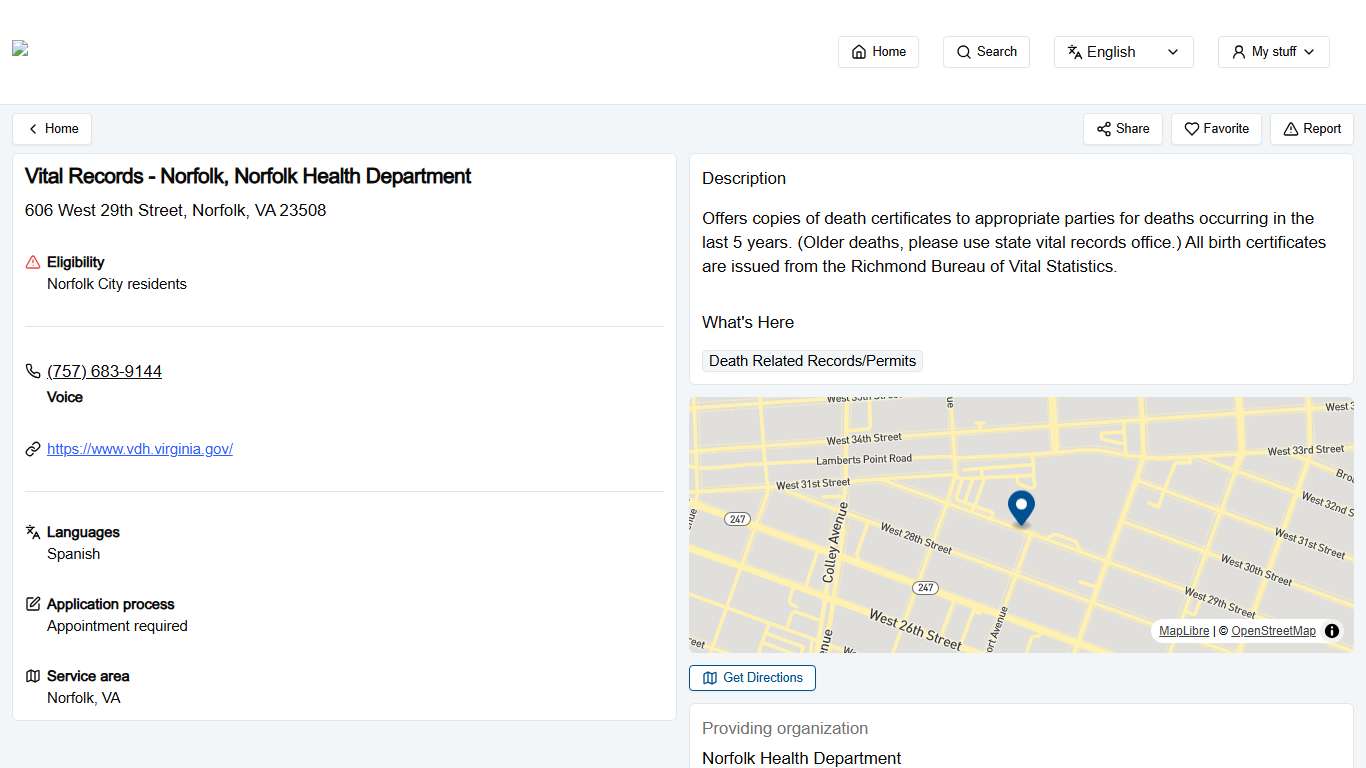Call (757) 683-9144 via the phone link

pyautogui.click(x=104, y=371)
